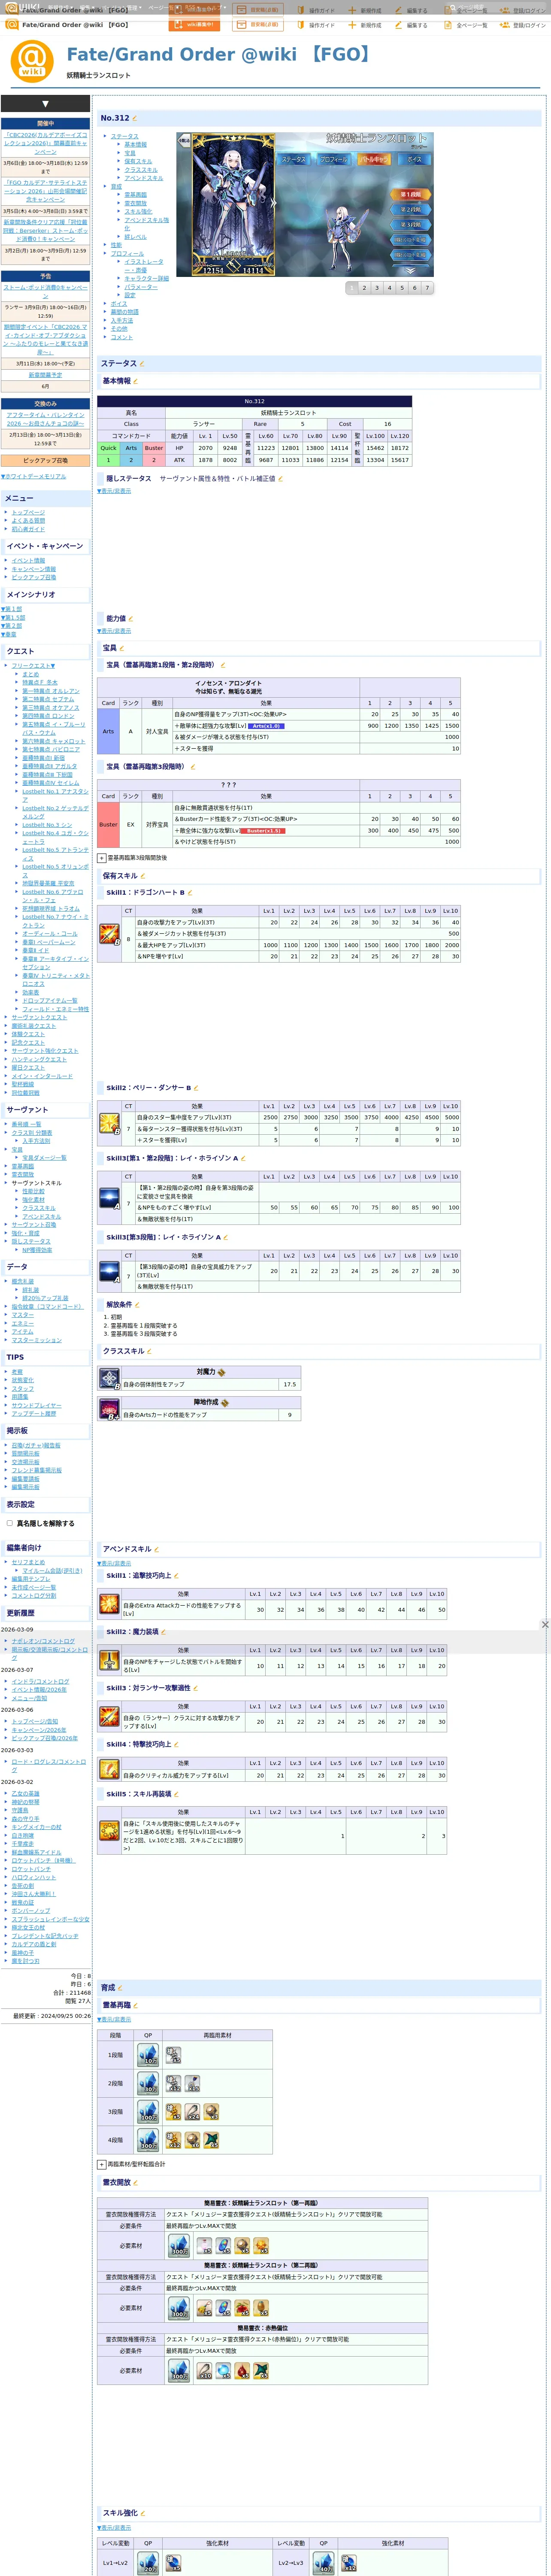Collapse sidebar using top ▼ bar
Viewport: 551px width, 2576px height.
(x=45, y=104)
